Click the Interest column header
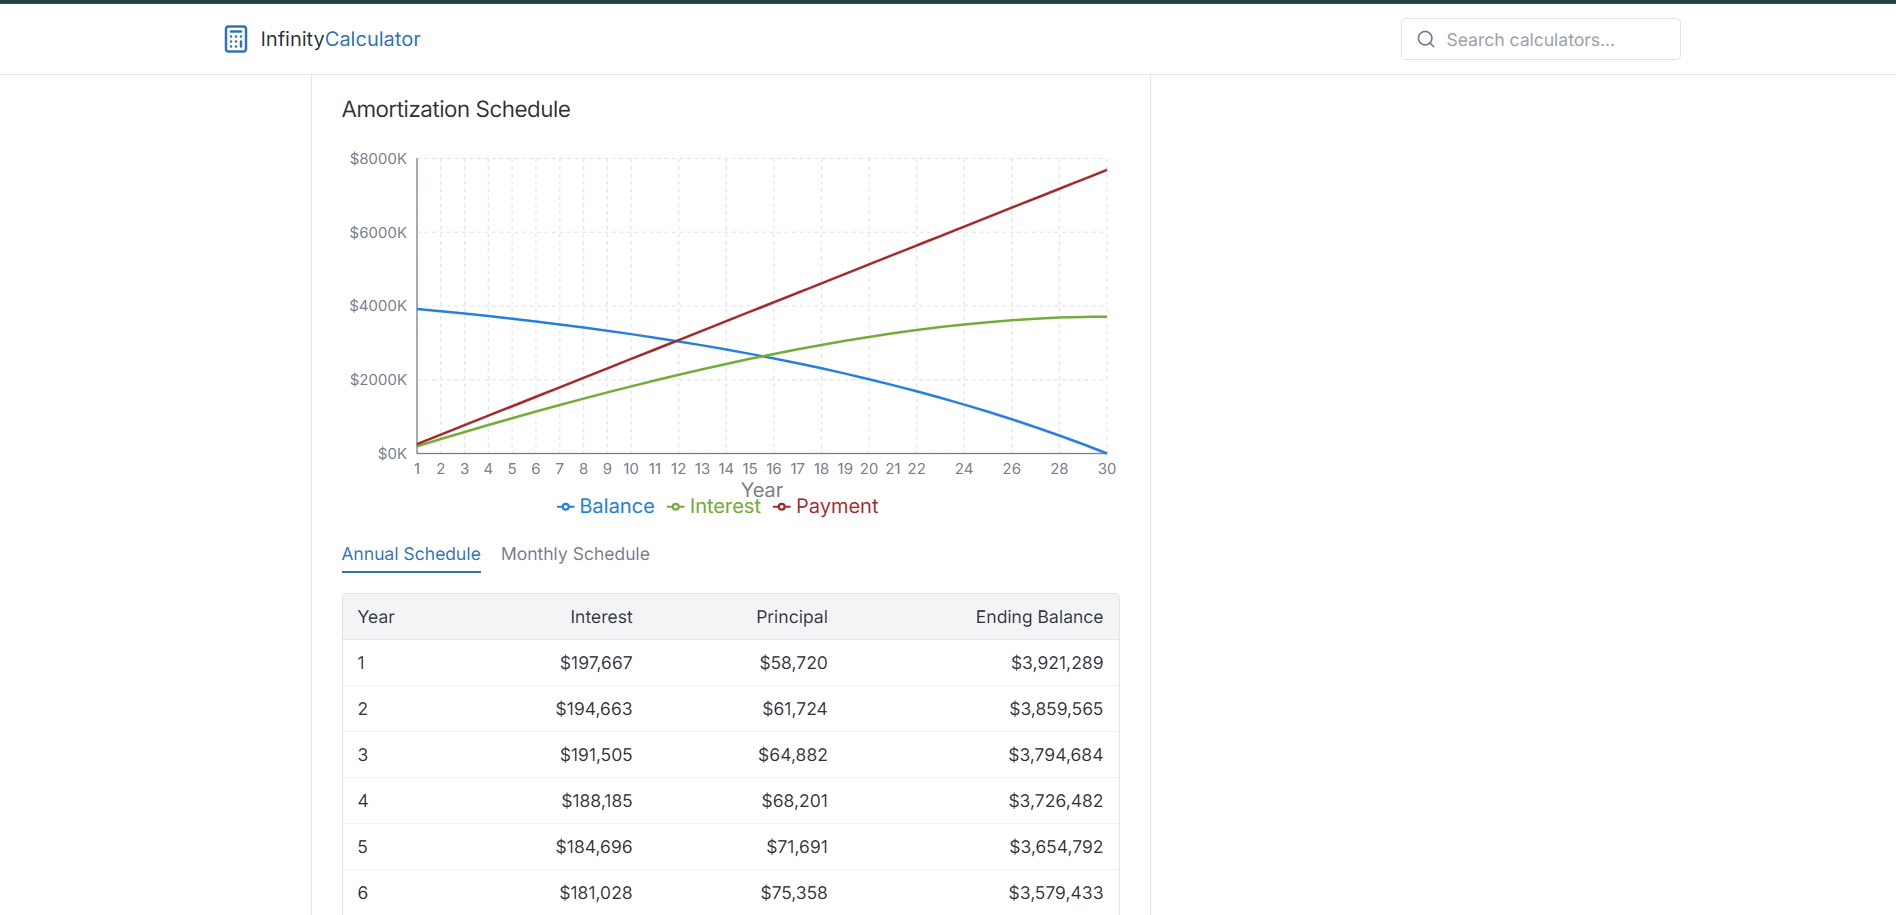This screenshot has height=915, width=1896. click(x=601, y=617)
